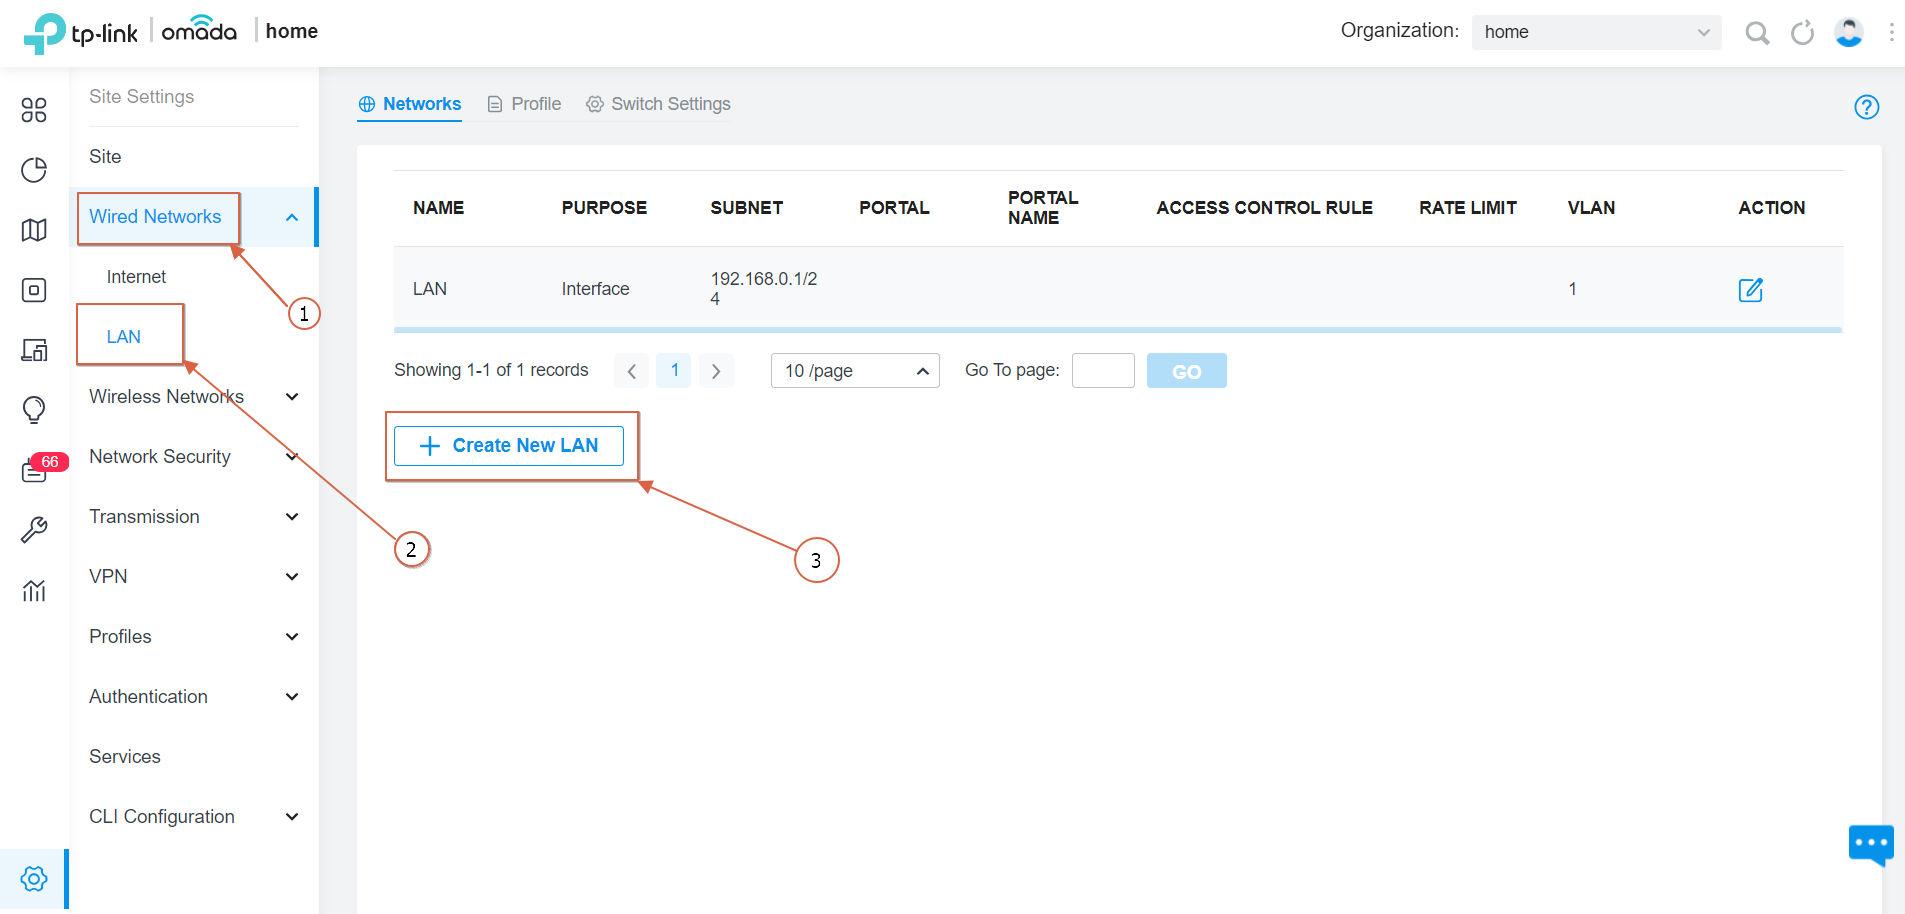1905x914 pixels.
Task: Open the Clients icon in the left rail
Action: 34,350
